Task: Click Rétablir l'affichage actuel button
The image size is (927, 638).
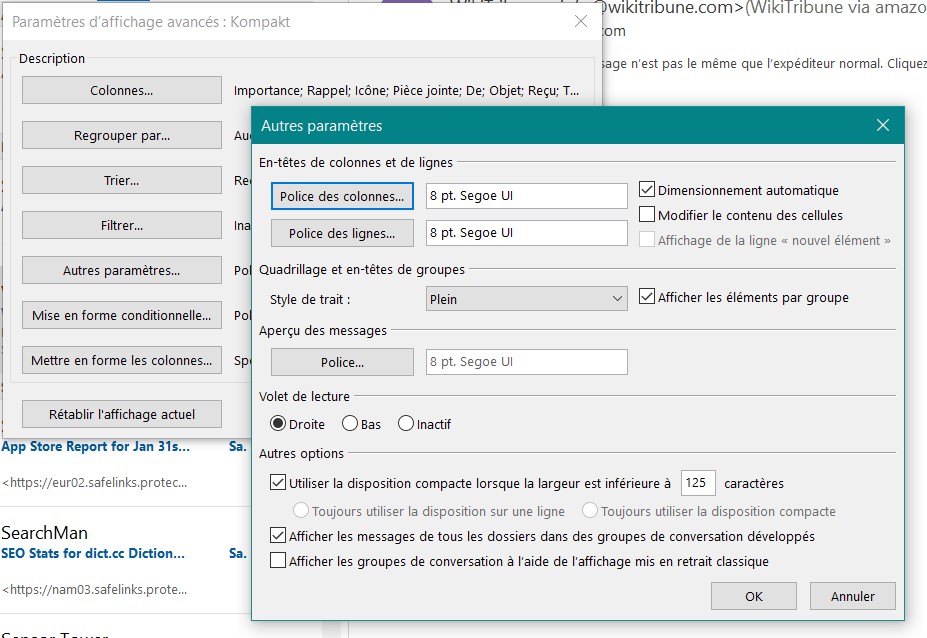Action: (121, 414)
